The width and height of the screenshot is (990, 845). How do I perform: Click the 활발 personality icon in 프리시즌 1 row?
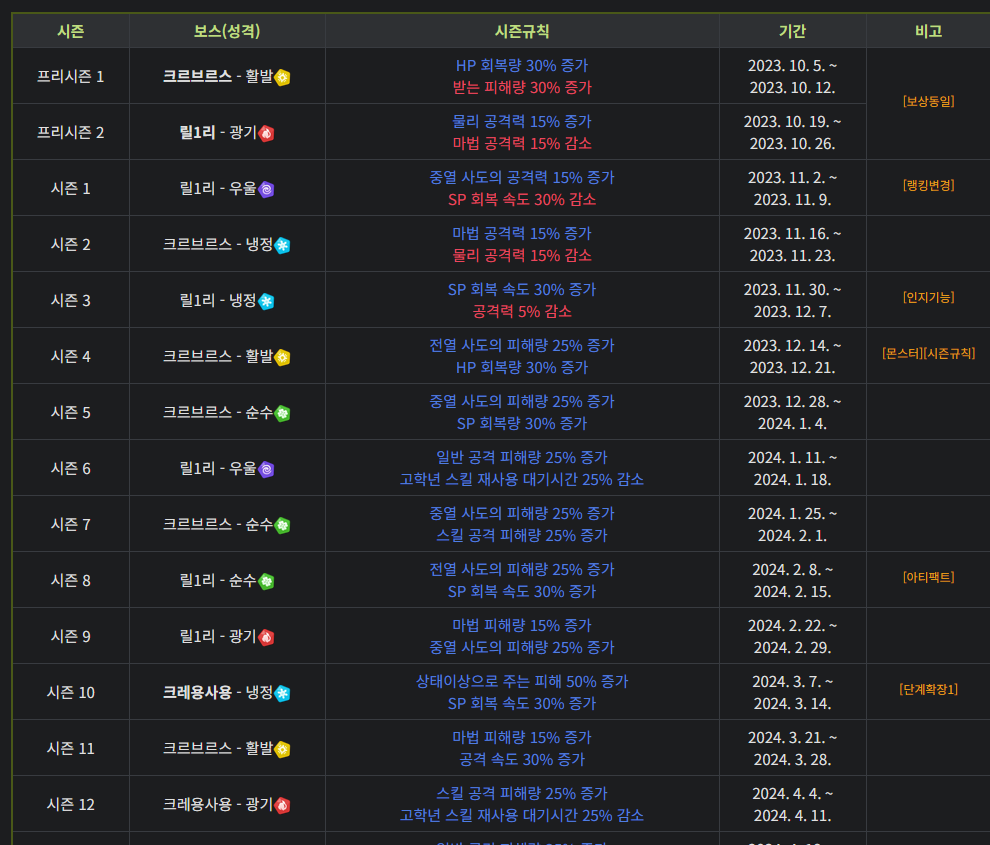[282, 78]
